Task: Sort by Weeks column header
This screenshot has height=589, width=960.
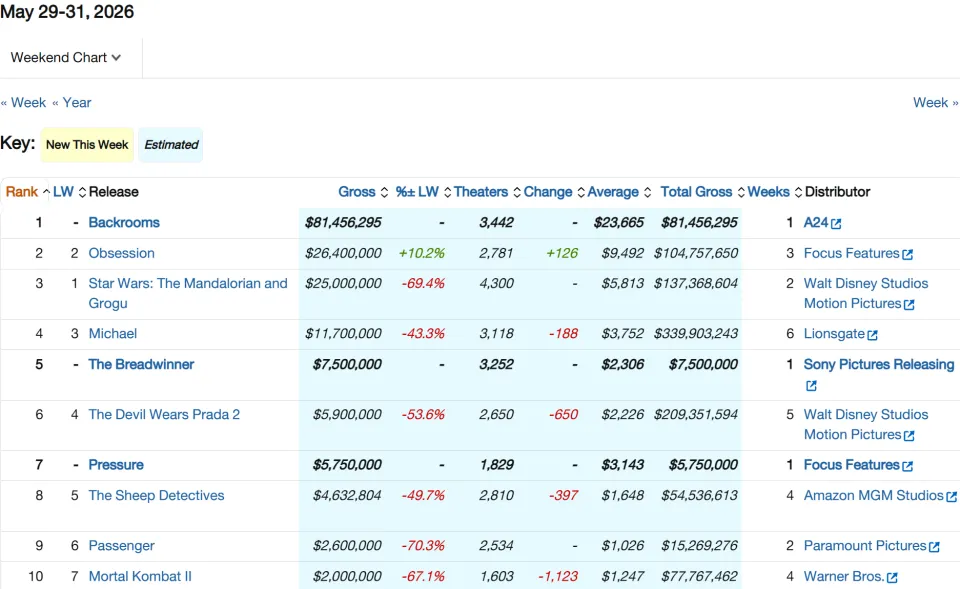Action: [x=768, y=192]
